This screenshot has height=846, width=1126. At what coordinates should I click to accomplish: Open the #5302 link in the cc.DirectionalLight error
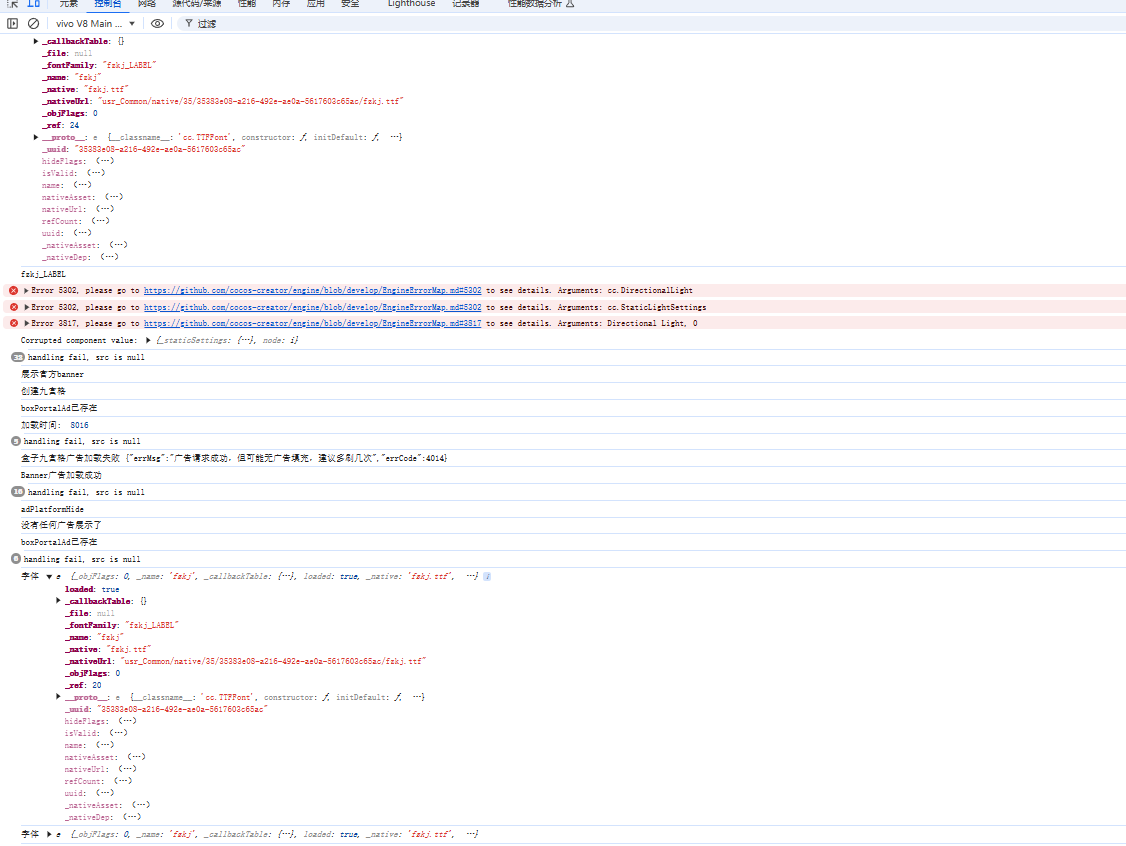[312, 291]
